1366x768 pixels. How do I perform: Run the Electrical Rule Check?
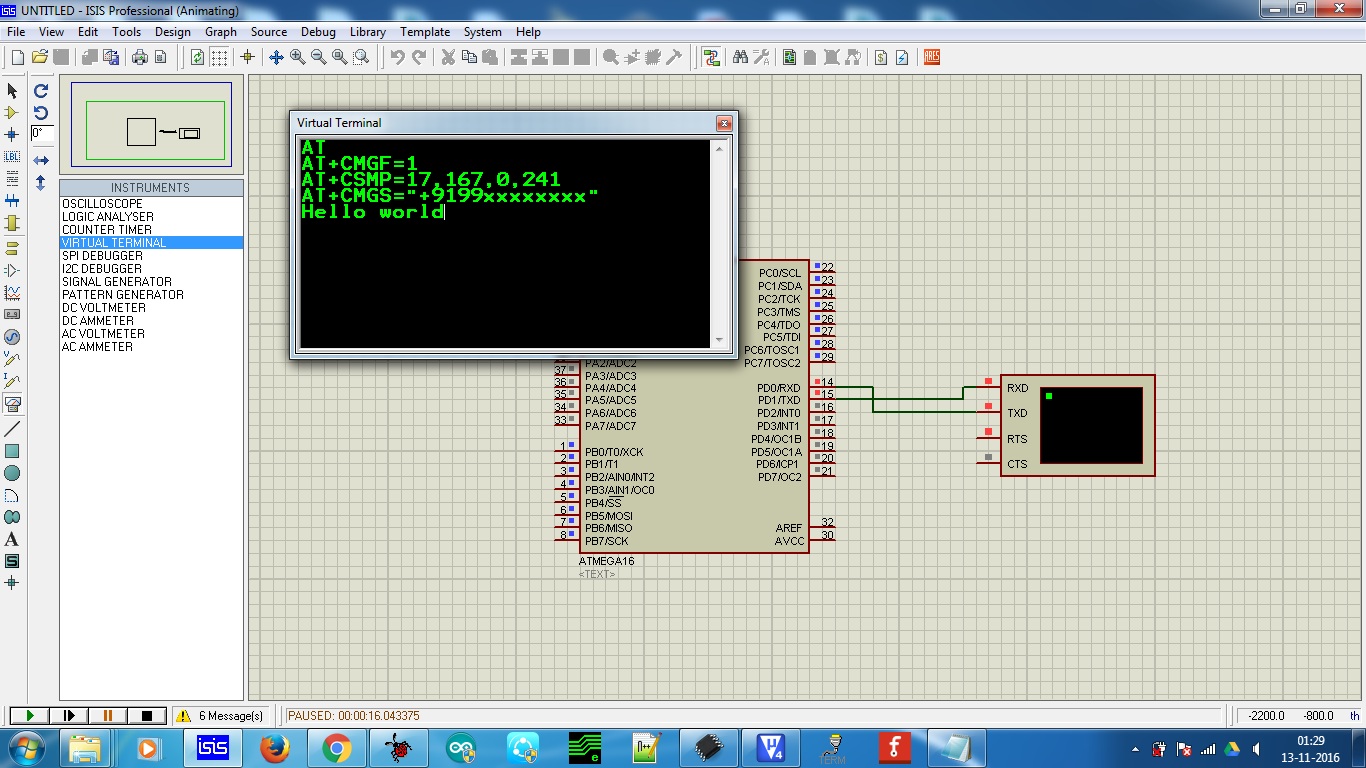tap(902, 57)
